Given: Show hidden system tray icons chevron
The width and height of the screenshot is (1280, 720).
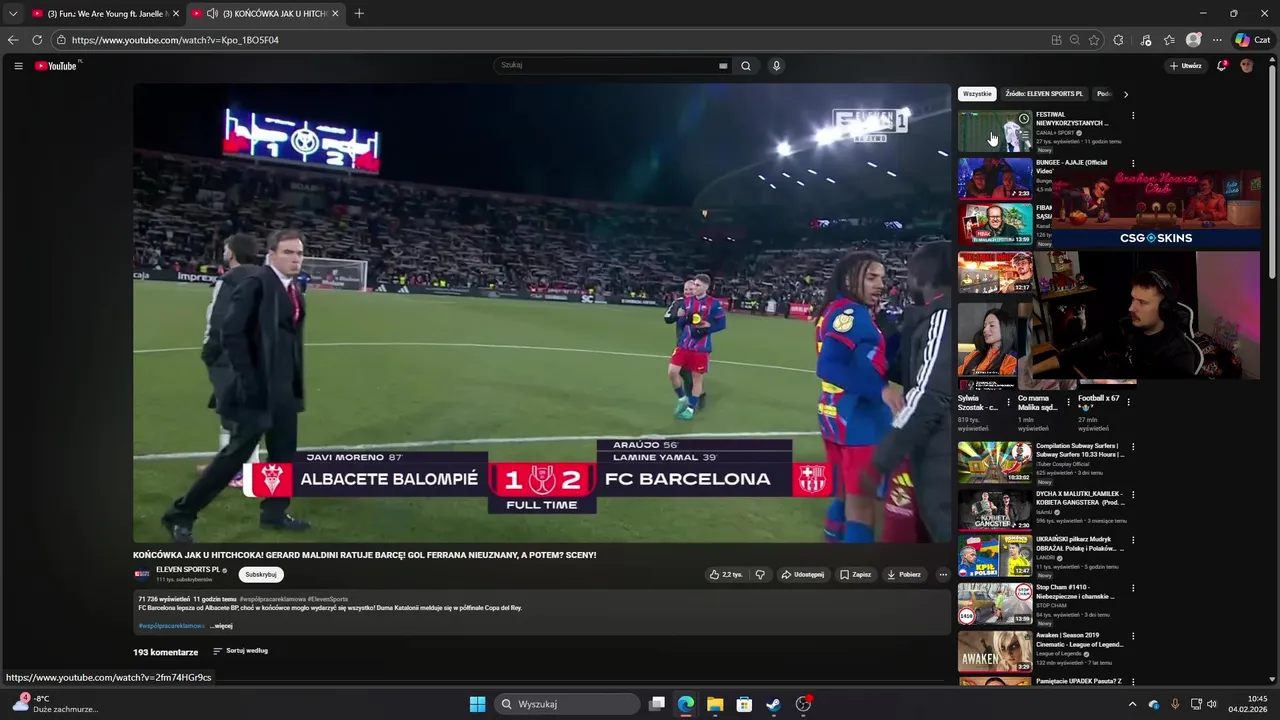Looking at the screenshot, I should 1132,704.
